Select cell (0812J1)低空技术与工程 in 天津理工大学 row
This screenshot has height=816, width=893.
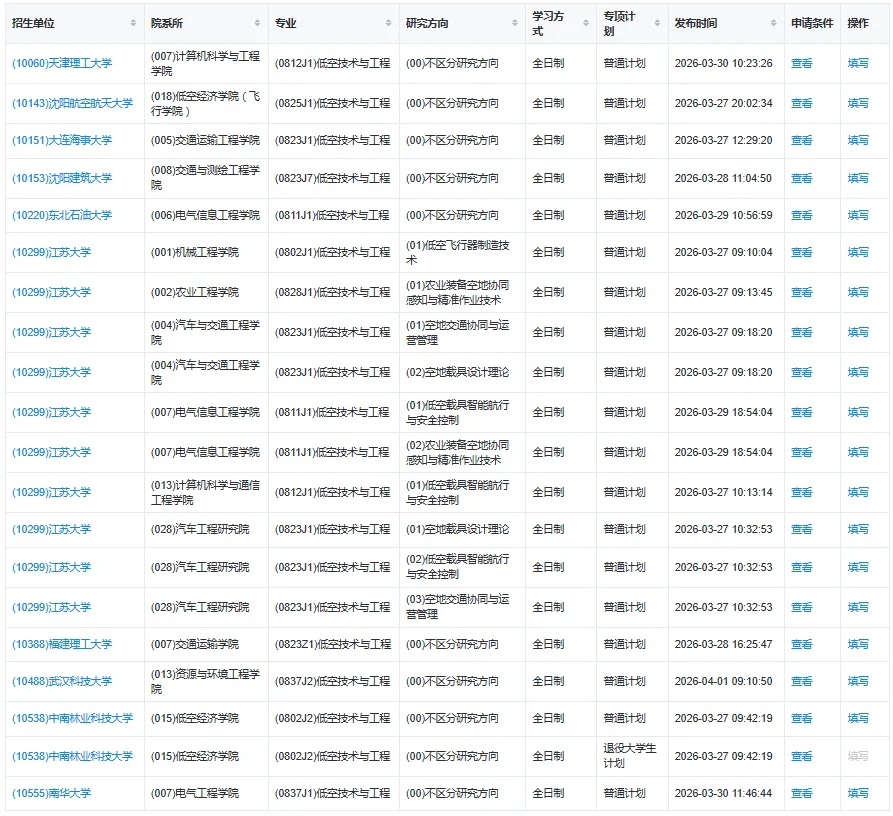pyautogui.click(x=333, y=63)
